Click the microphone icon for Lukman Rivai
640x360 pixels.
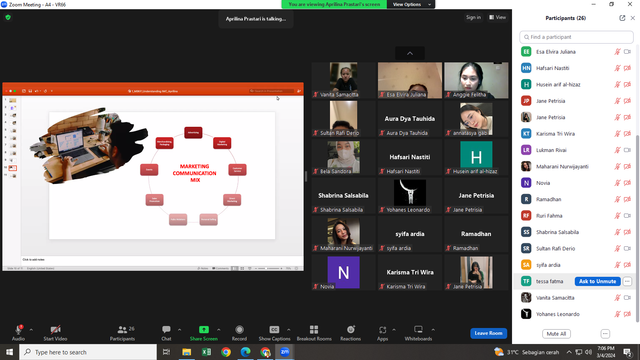coord(618,150)
